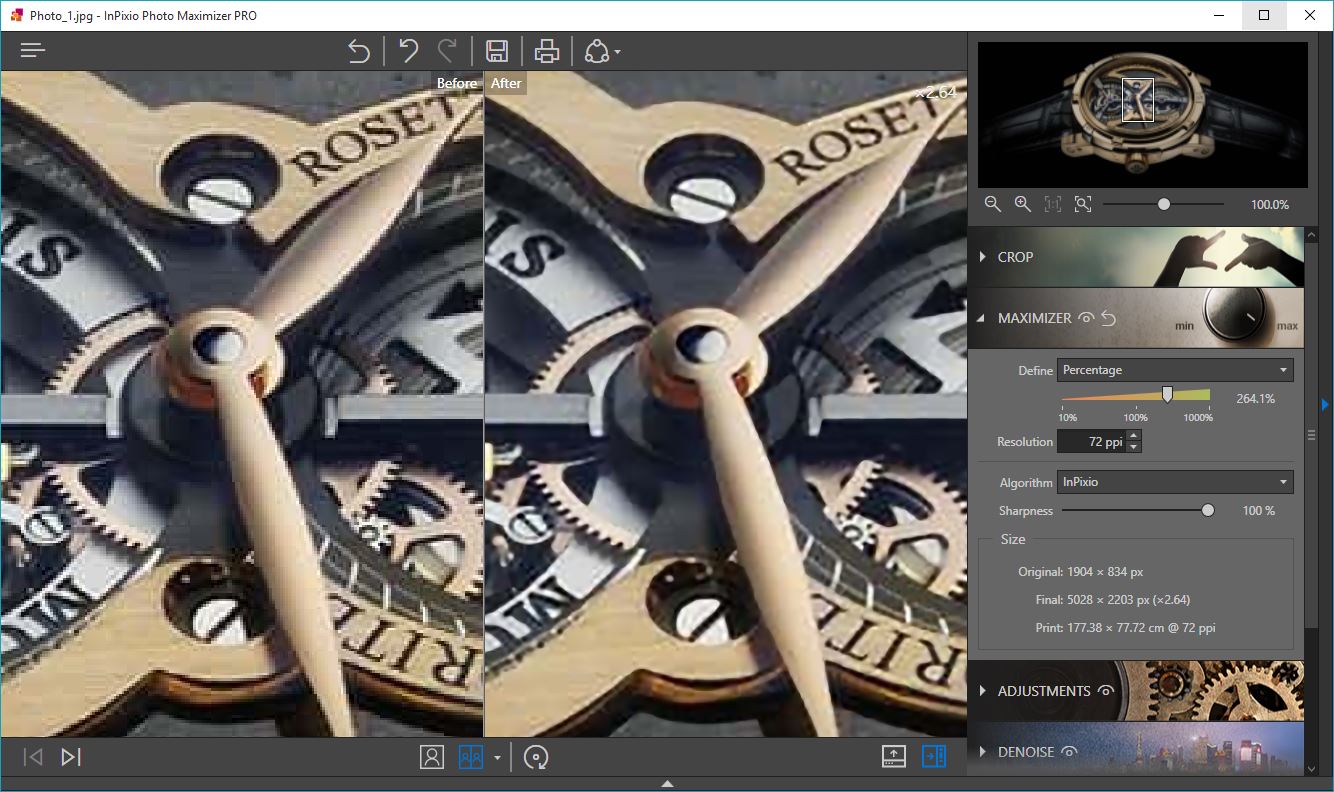Click the Original size text
This screenshot has width=1334, height=792.
pyautogui.click(x=1080, y=572)
